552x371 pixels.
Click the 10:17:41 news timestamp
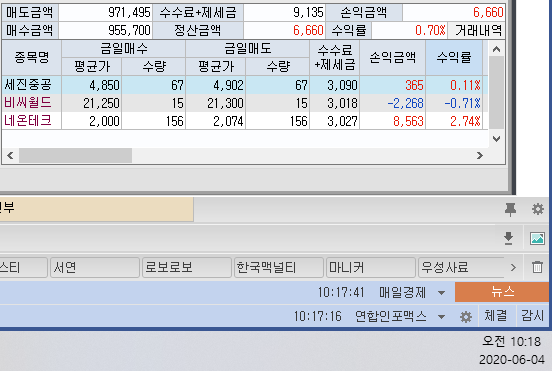[x=341, y=293]
